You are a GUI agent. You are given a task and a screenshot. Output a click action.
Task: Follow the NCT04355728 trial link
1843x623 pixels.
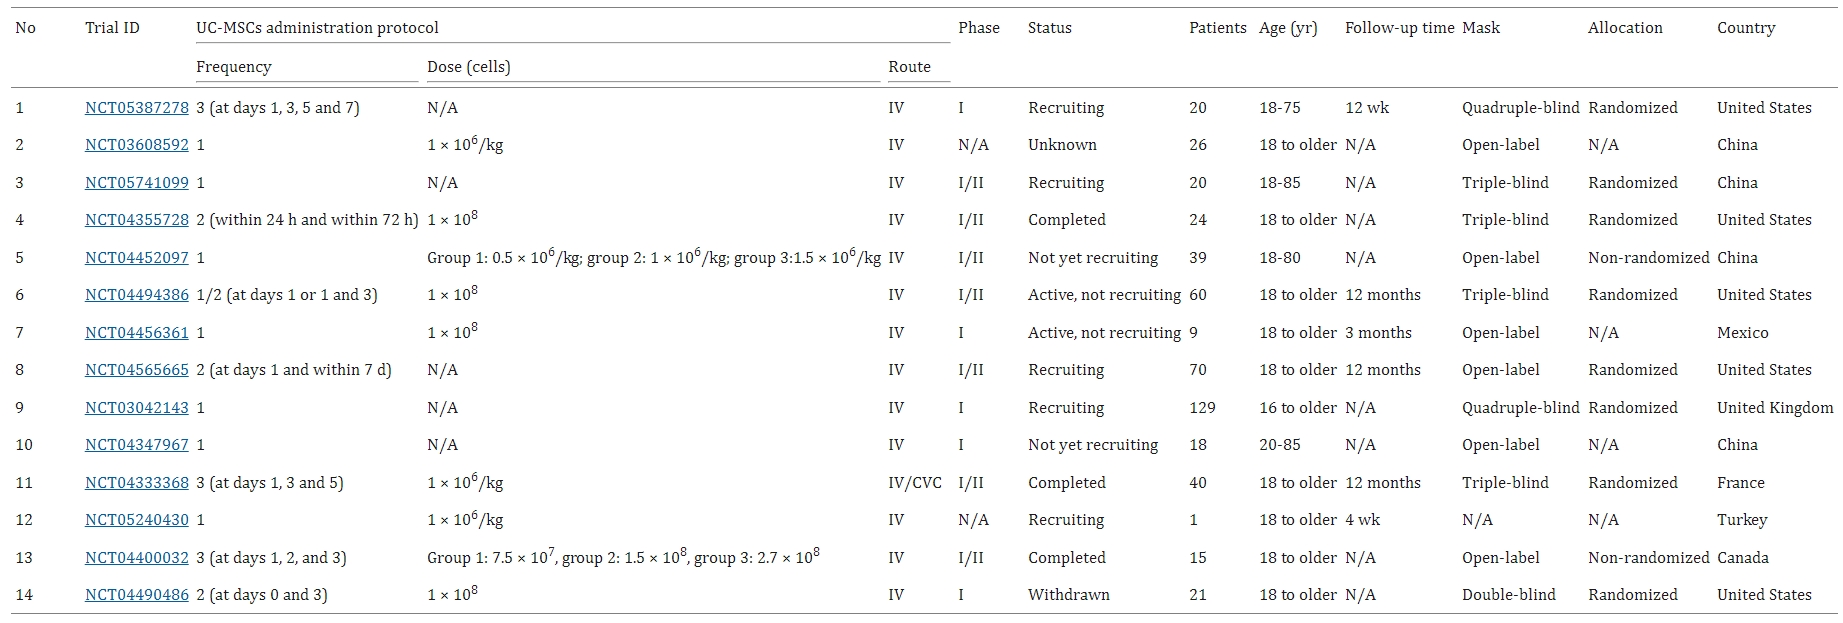pos(136,220)
